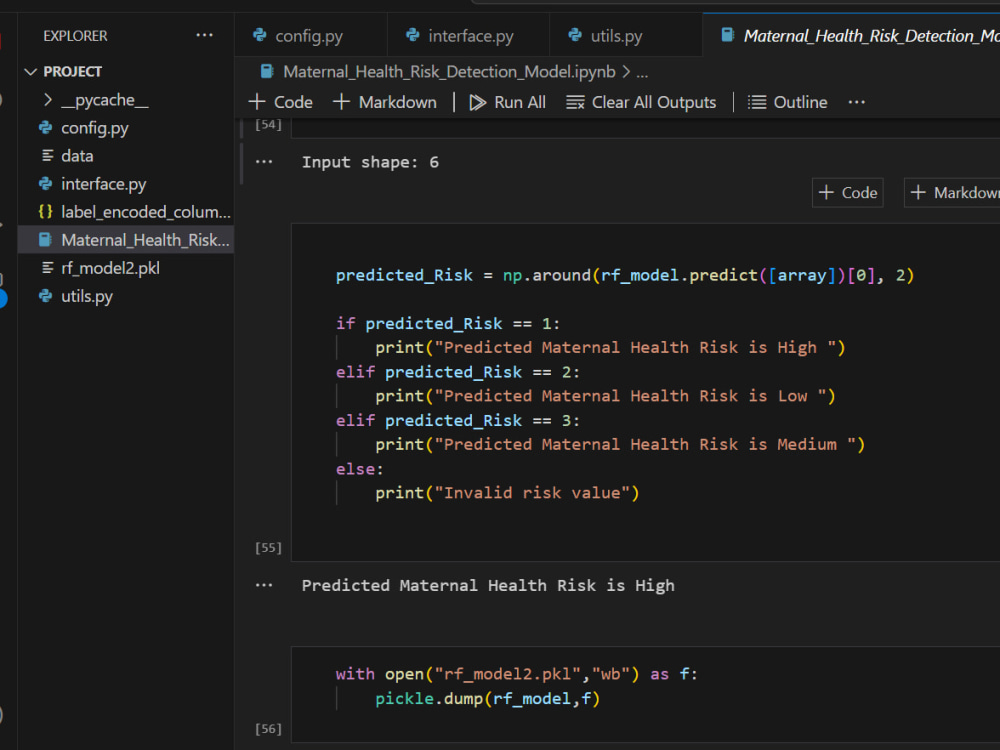Open output options for Predicted Risk output
The width and height of the screenshot is (1000, 750).
pos(263,585)
